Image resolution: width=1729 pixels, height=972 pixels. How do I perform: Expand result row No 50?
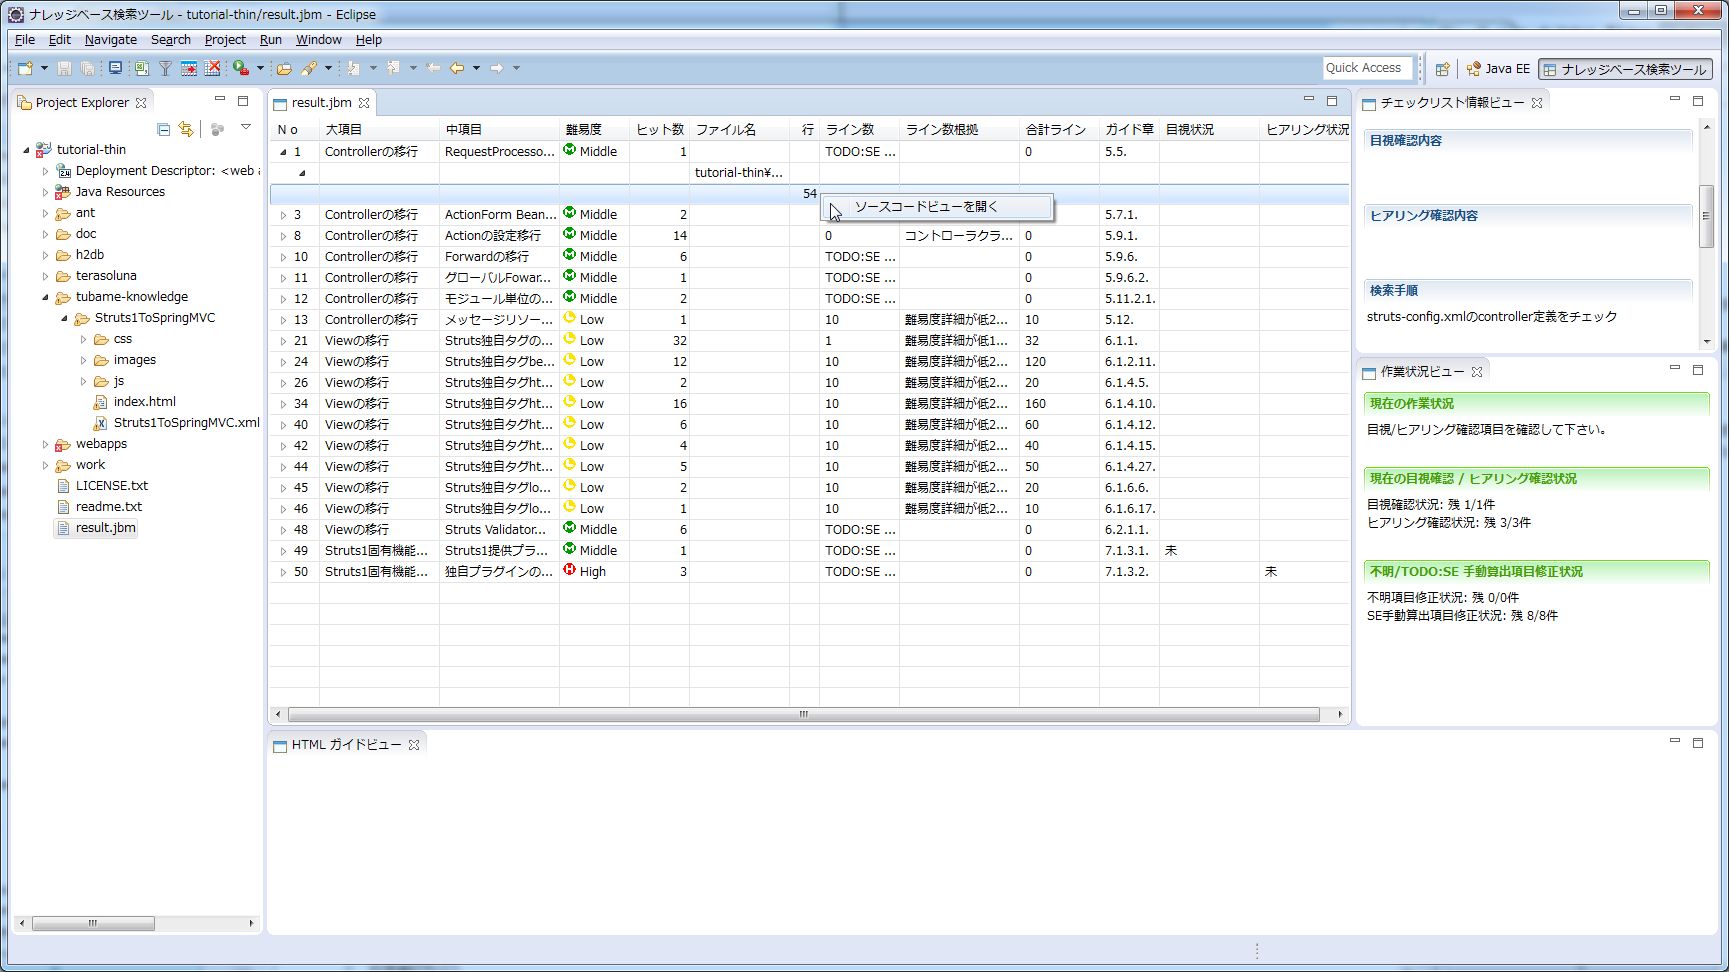coord(283,572)
